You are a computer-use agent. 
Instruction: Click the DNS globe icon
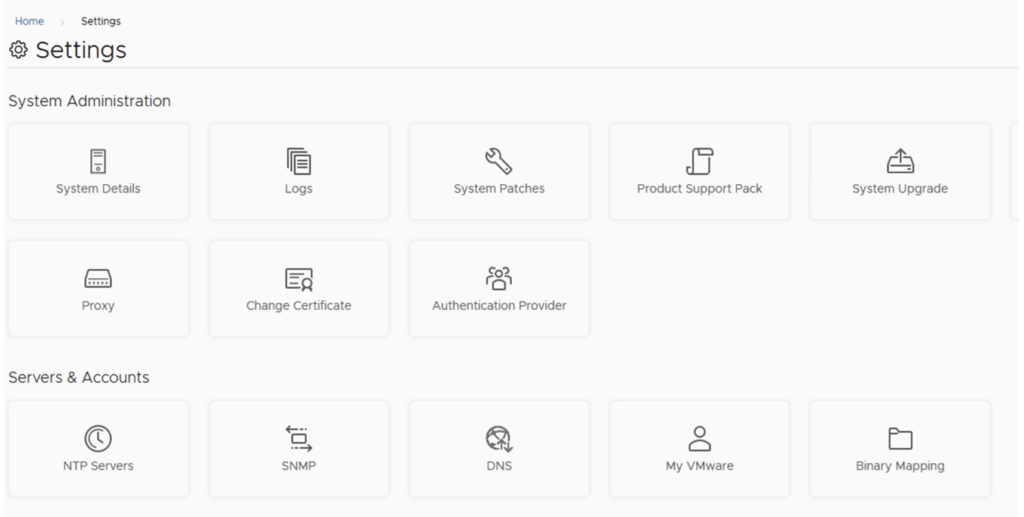[499, 438]
